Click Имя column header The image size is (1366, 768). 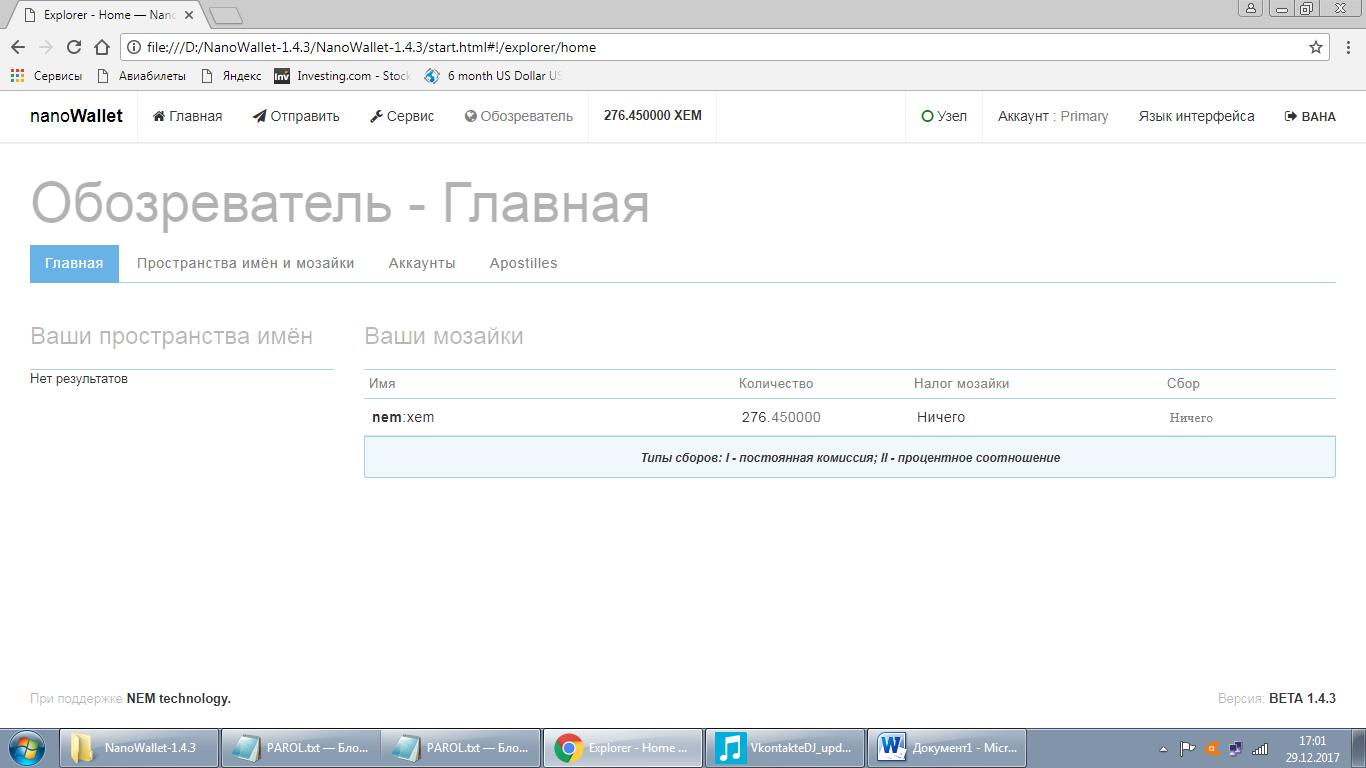[x=382, y=384]
